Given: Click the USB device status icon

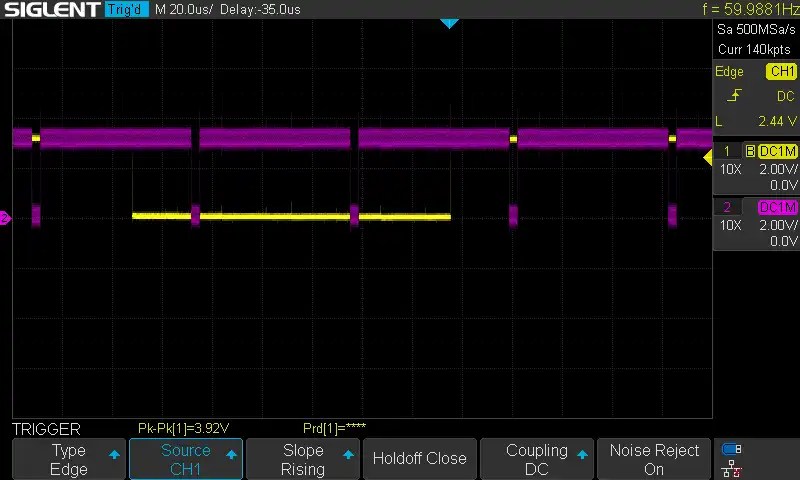Looking at the screenshot, I should tap(732, 449).
